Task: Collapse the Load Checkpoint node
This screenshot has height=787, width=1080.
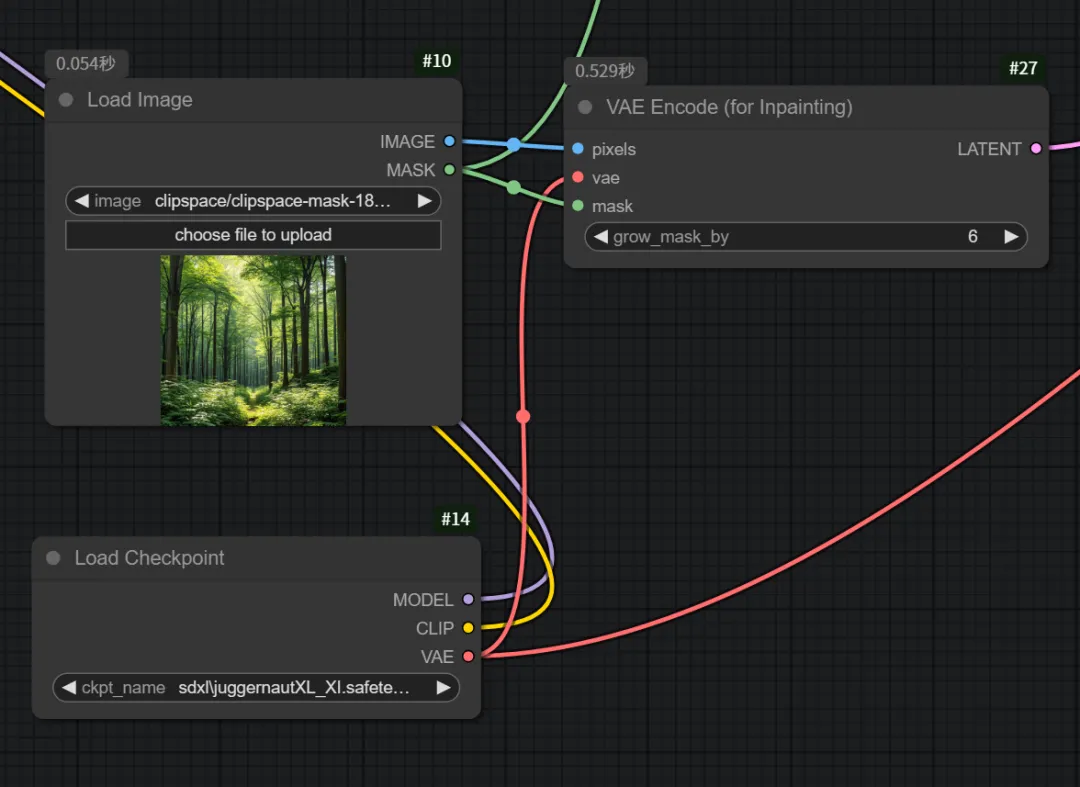Action: tap(51, 558)
